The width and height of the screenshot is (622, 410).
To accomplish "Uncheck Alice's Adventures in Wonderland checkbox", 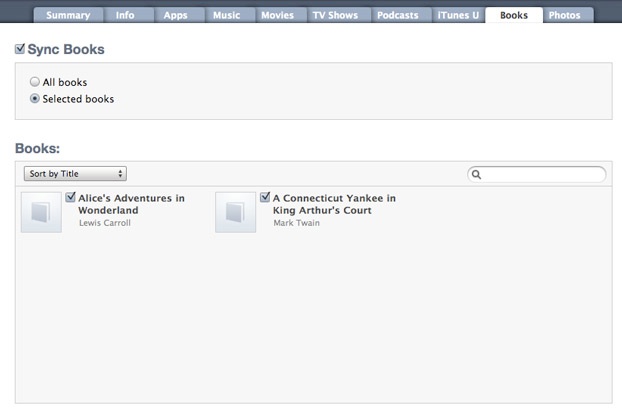I will [71, 197].
